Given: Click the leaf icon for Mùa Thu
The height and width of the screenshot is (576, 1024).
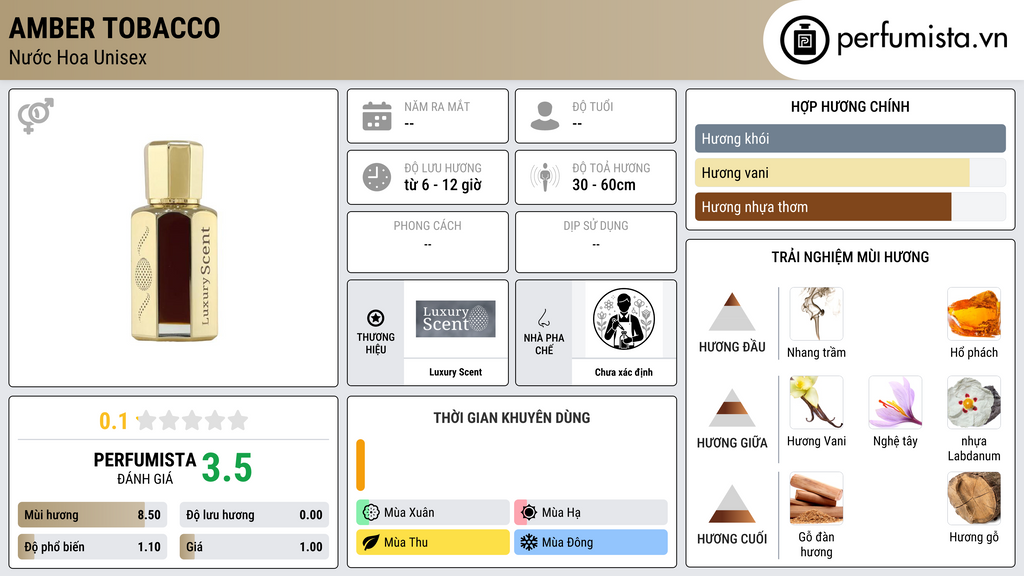Looking at the screenshot, I should (371, 542).
